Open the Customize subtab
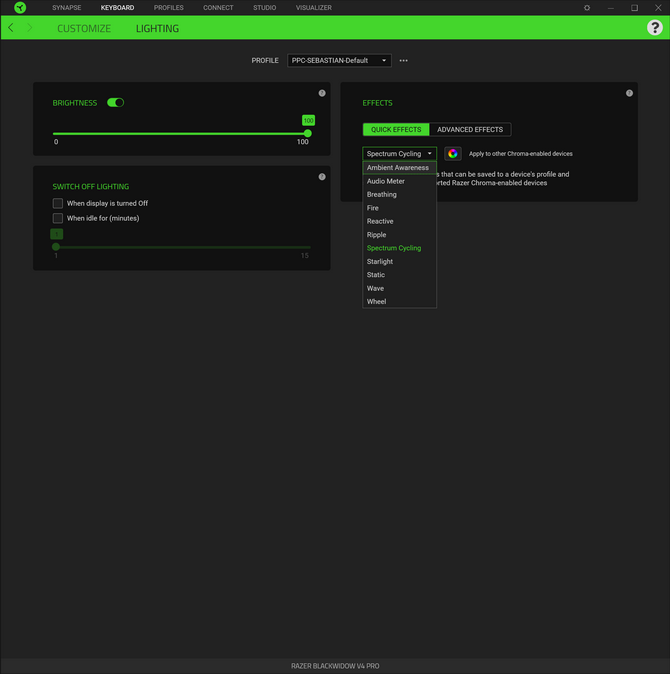 pyautogui.click(x=84, y=28)
